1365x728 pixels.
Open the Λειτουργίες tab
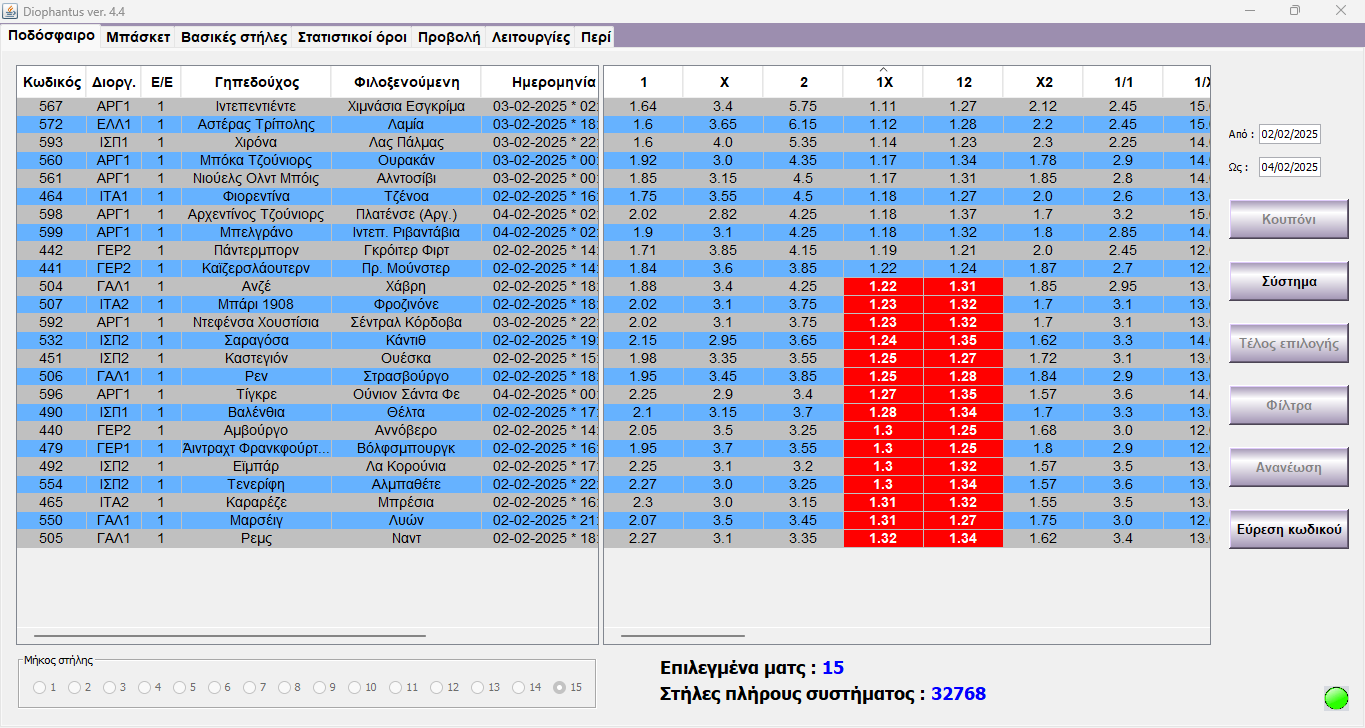[x=531, y=37]
